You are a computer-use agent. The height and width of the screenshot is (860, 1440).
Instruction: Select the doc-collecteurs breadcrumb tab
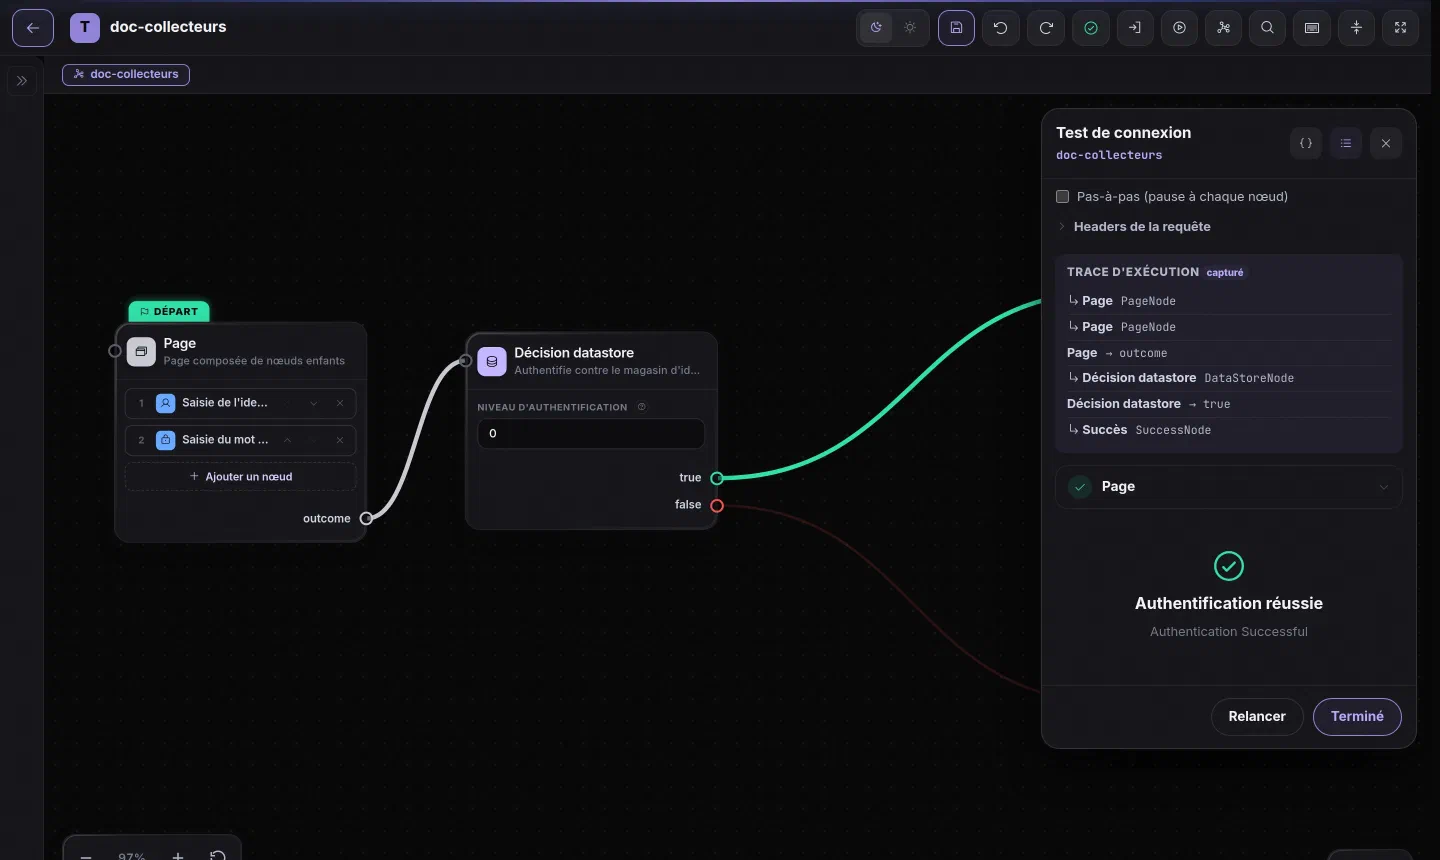coord(126,74)
